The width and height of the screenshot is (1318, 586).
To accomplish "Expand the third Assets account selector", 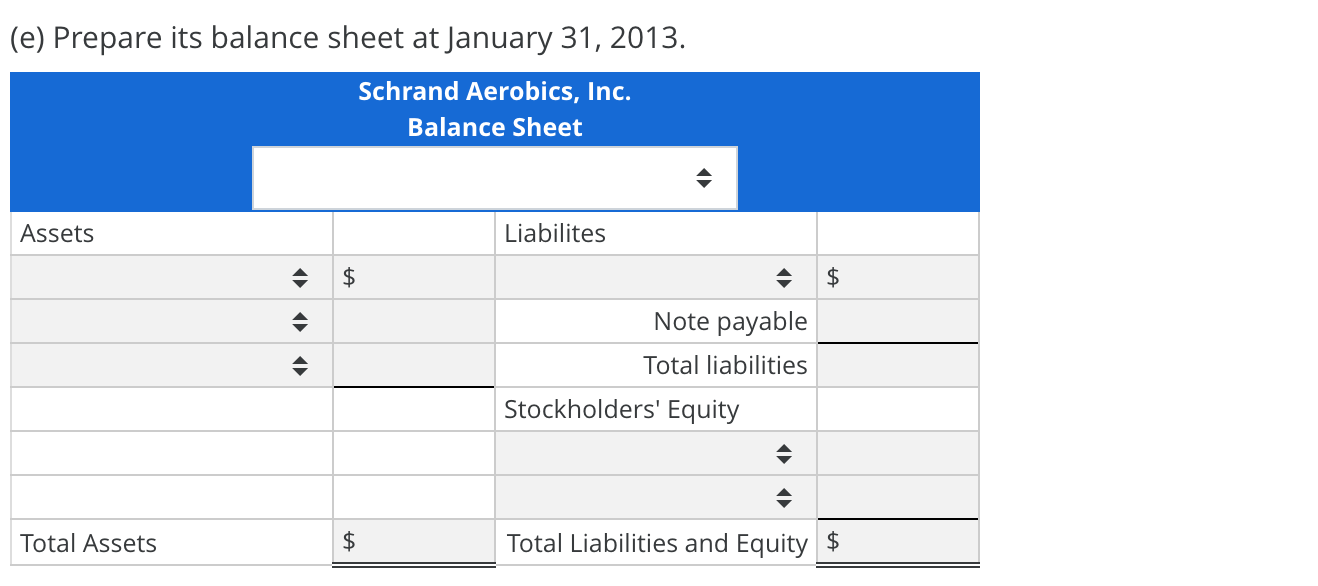I will (x=299, y=365).
